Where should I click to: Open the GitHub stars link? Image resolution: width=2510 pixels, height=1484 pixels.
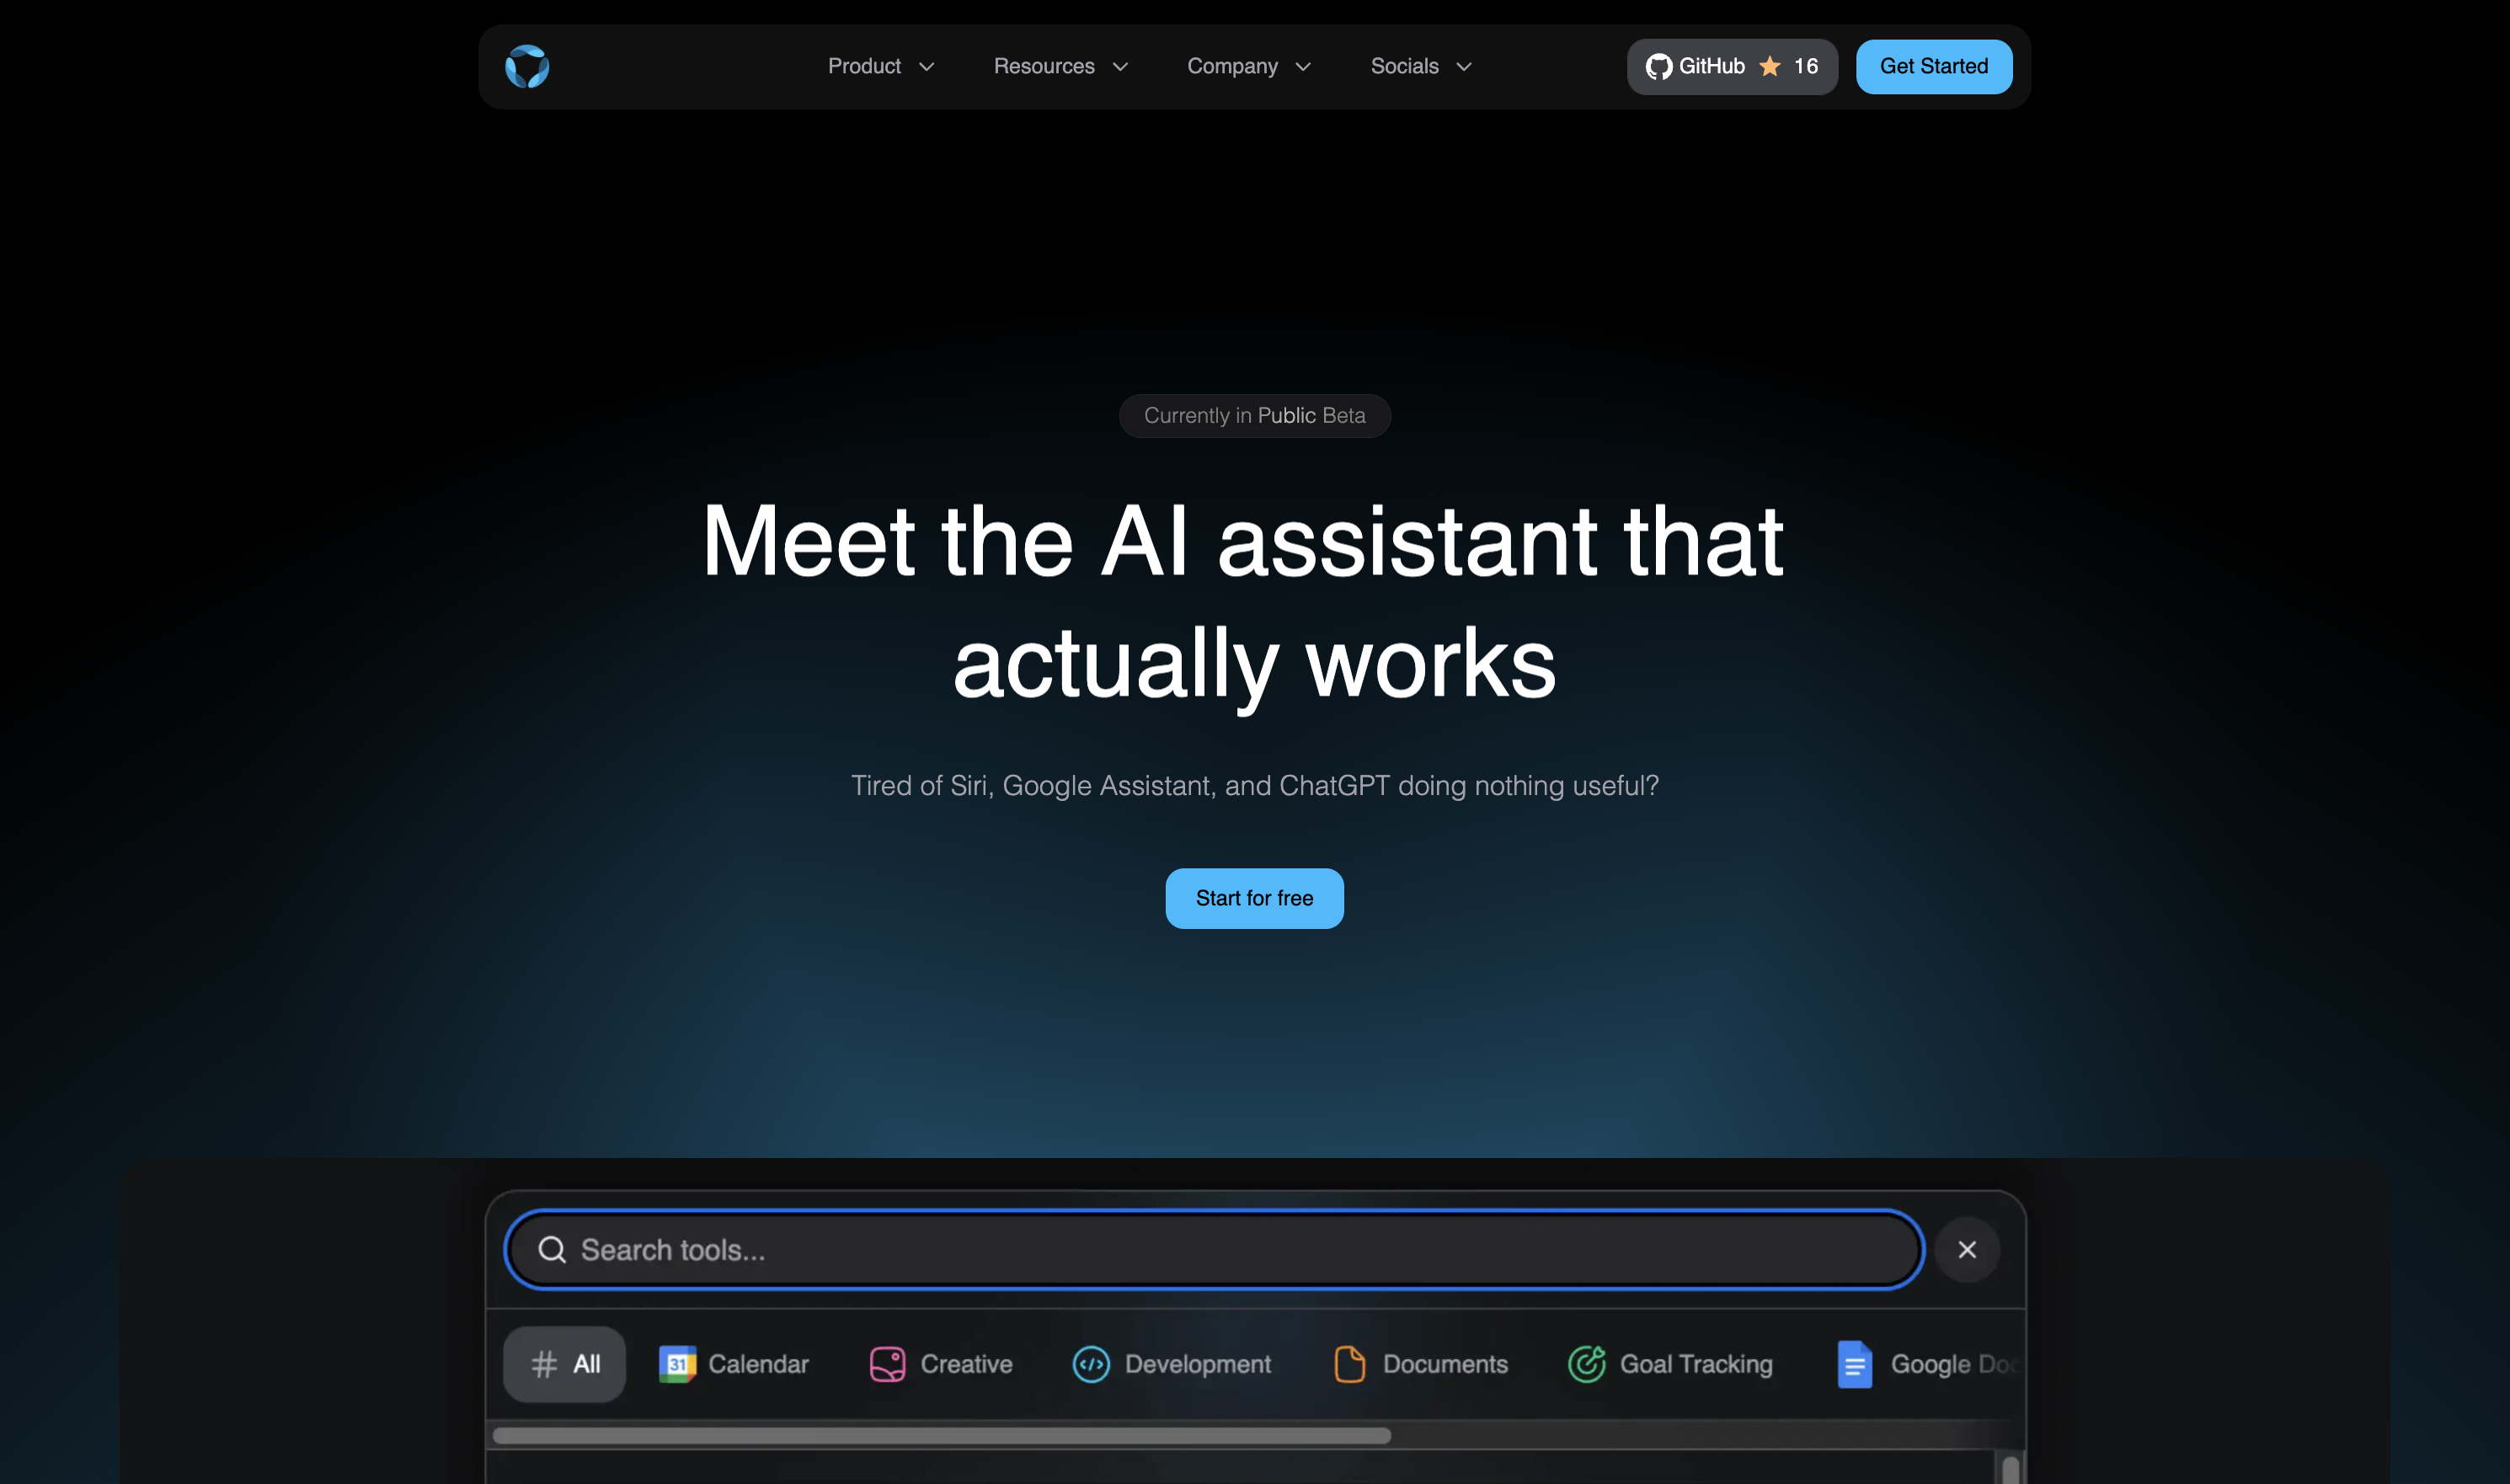point(1732,67)
